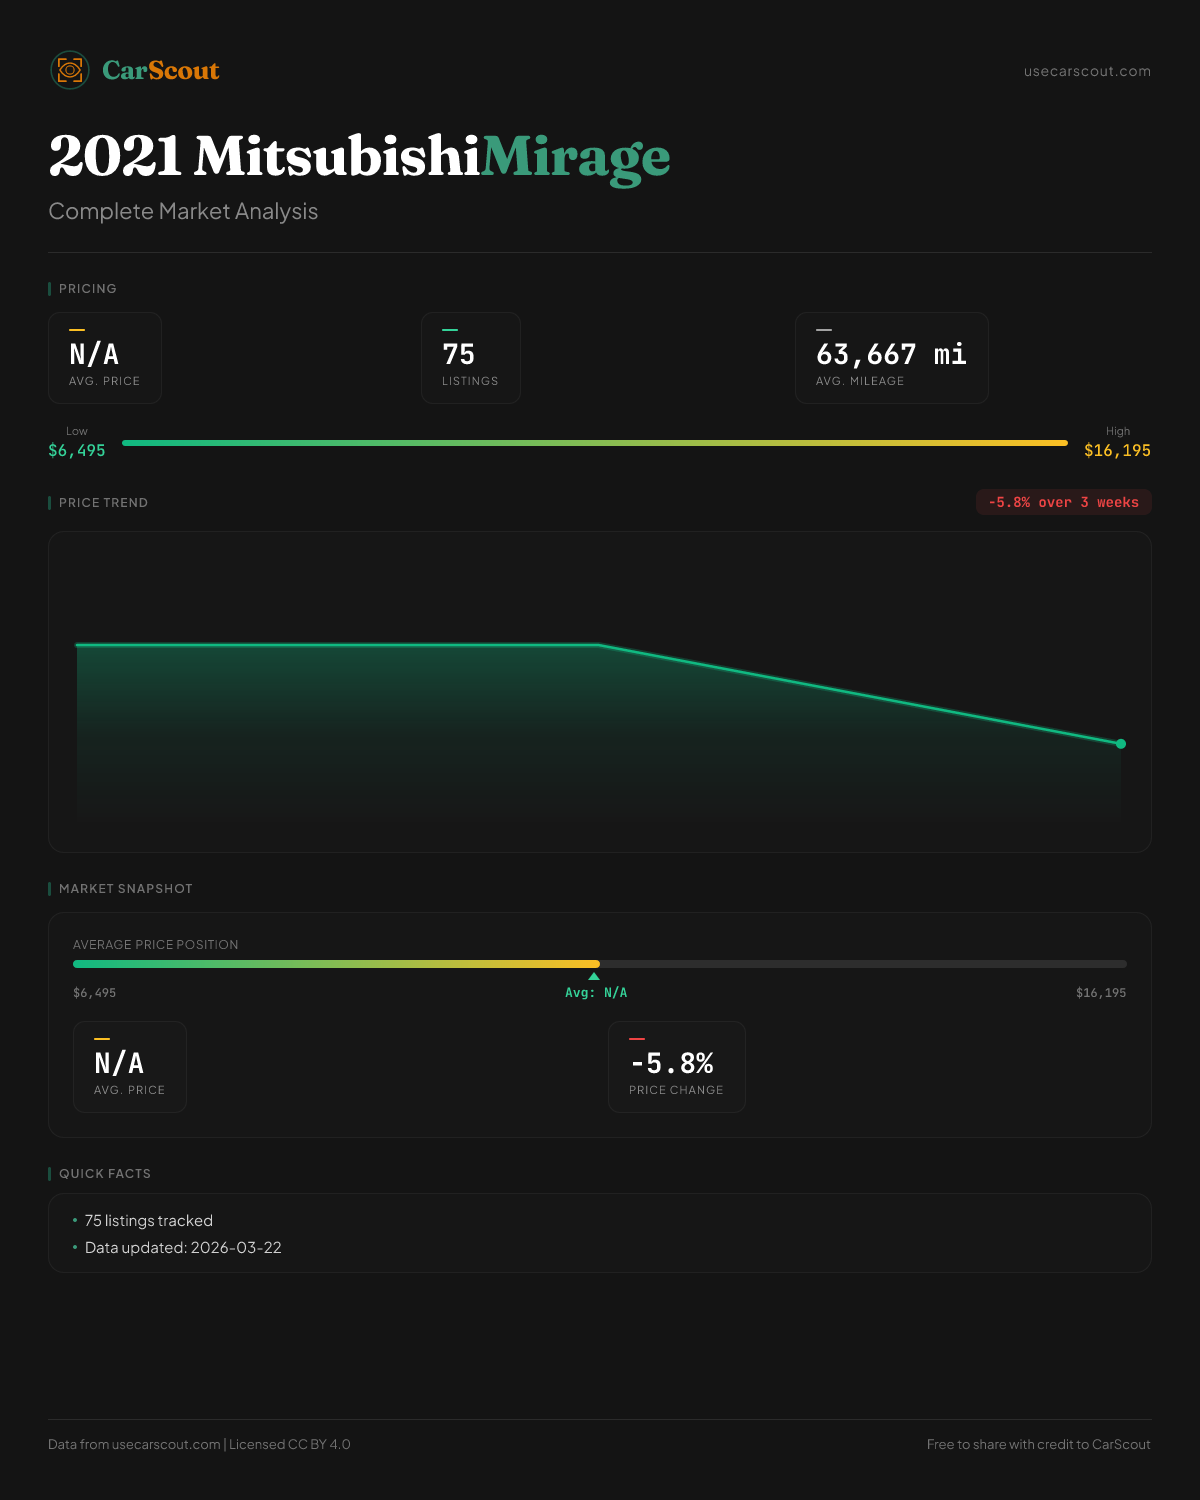This screenshot has height=1500, width=1200.
Task: Click the Data updated 2026-03-22 item
Action: coord(183,1248)
